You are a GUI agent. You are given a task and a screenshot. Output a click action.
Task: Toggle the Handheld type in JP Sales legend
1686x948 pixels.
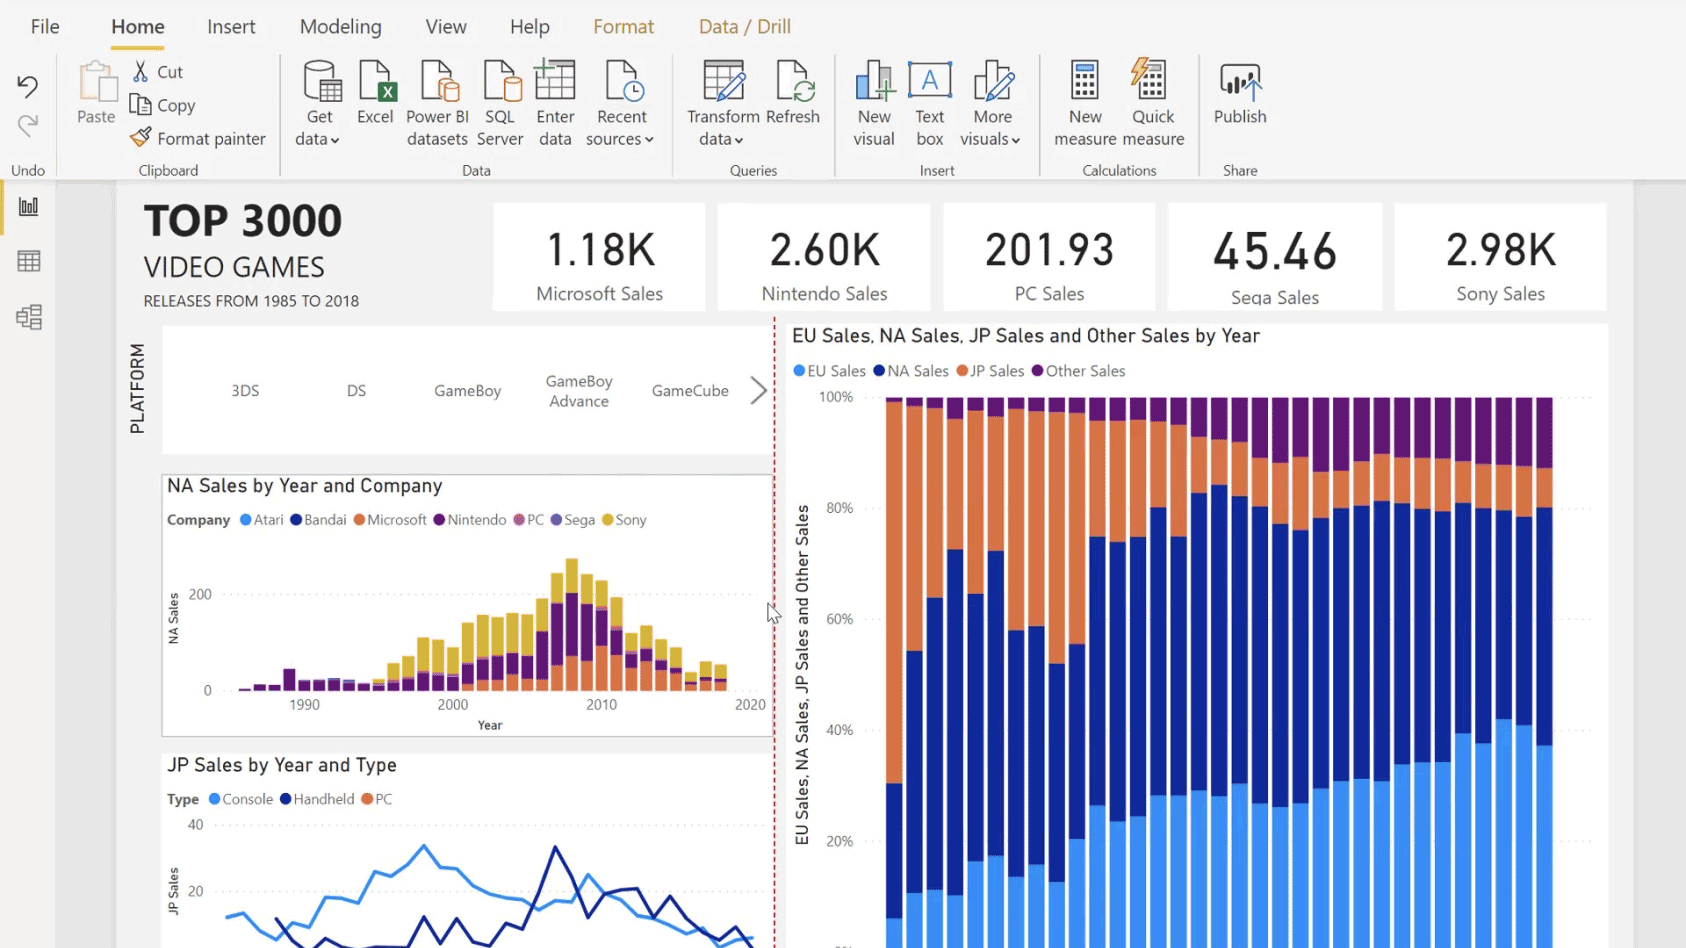(x=318, y=799)
